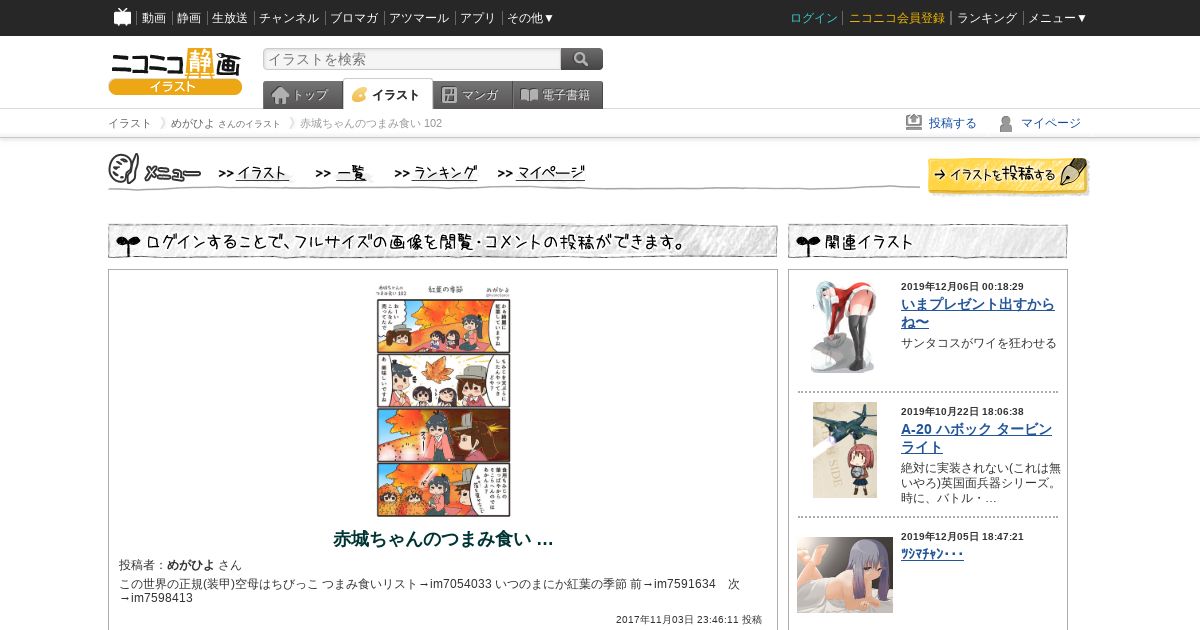Click date 2019年12月05日 18:47:21
The width and height of the screenshot is (1200, 630).
tap(962, 537)
